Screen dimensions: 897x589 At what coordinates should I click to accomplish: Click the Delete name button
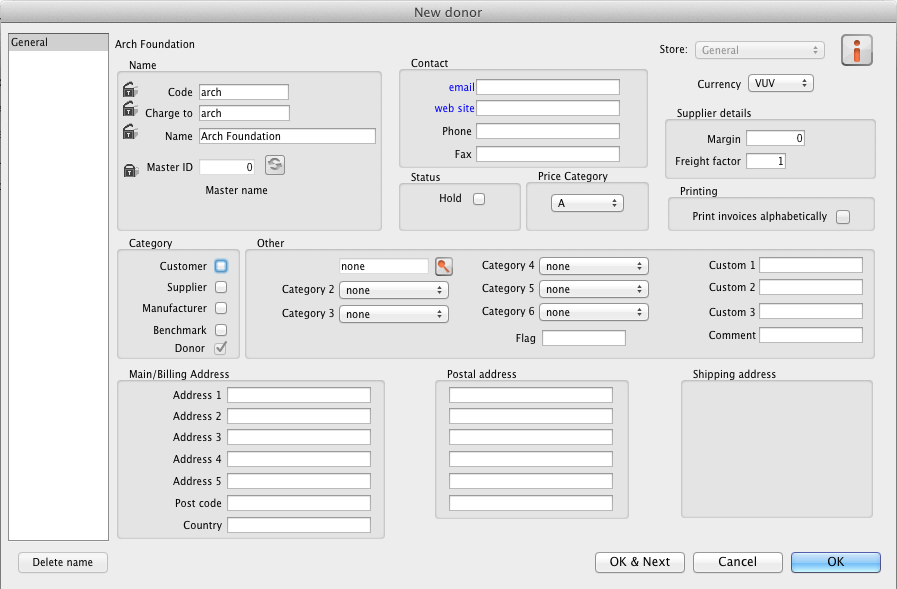[63, 562]
